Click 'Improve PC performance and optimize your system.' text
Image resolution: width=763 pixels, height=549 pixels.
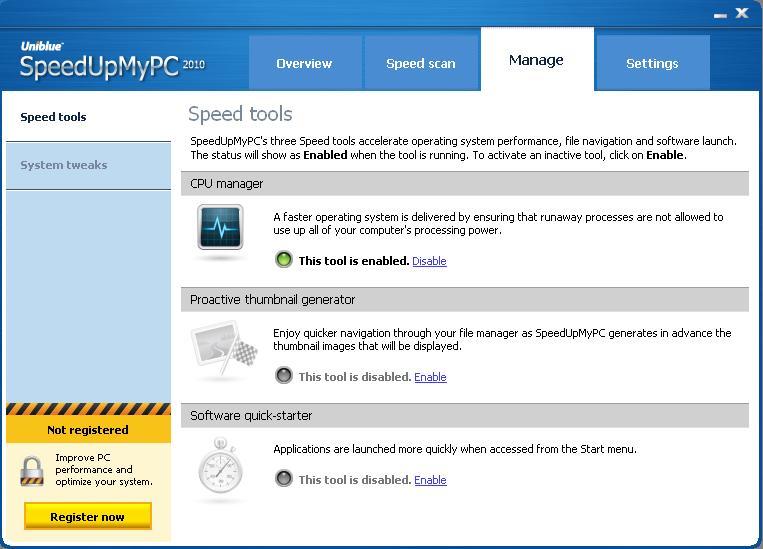[x=104, y=470]
